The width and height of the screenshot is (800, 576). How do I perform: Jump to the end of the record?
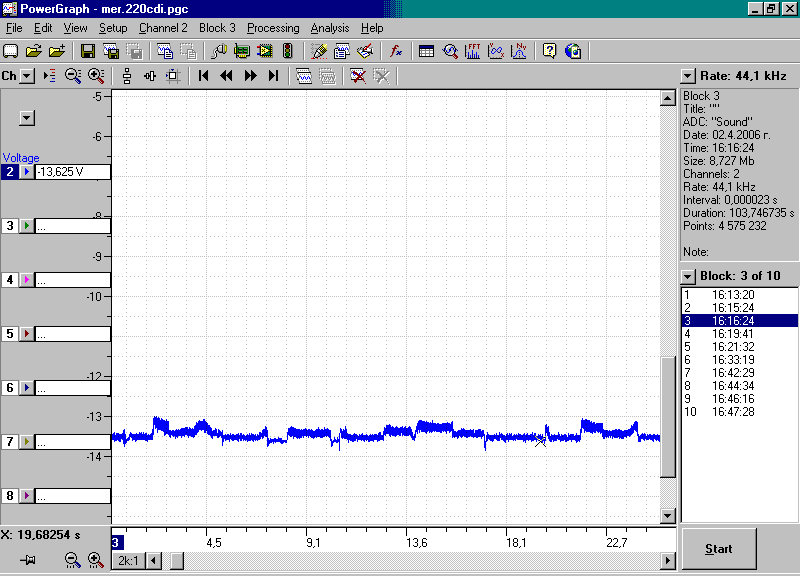(273, 76)
